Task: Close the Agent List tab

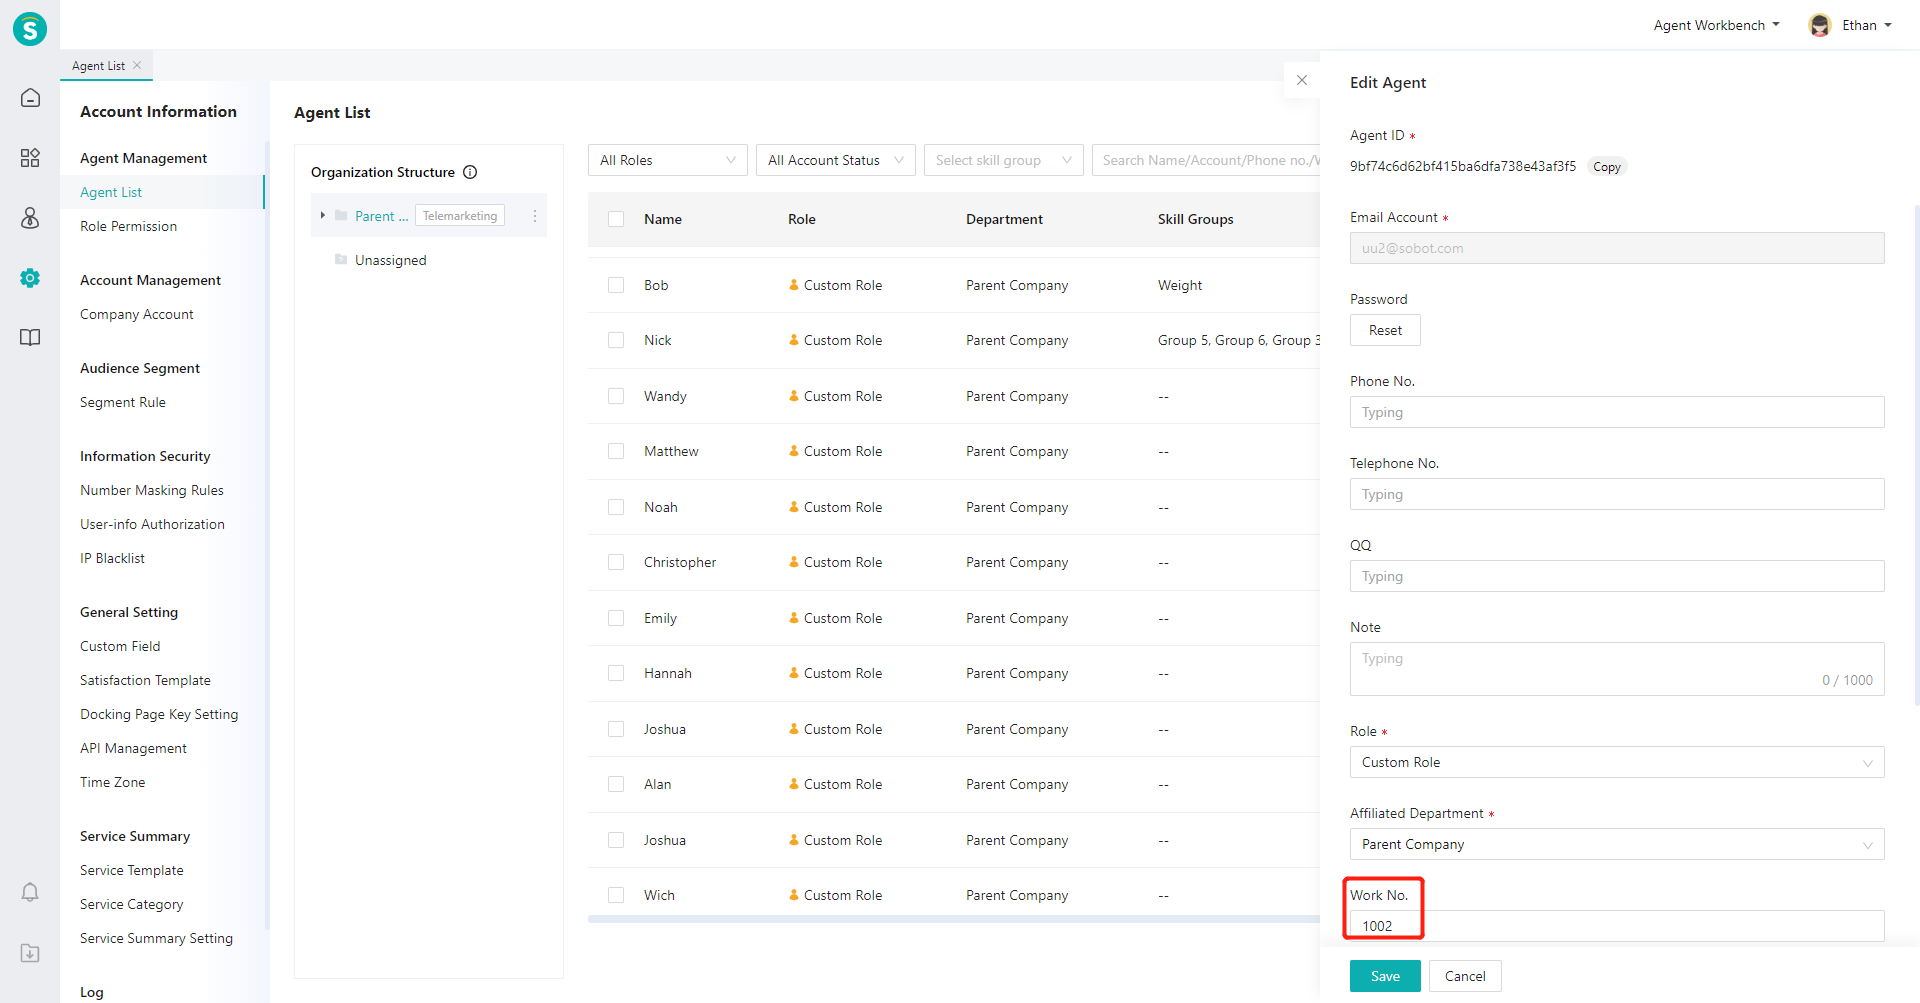Action: click(x=137, y=65)
